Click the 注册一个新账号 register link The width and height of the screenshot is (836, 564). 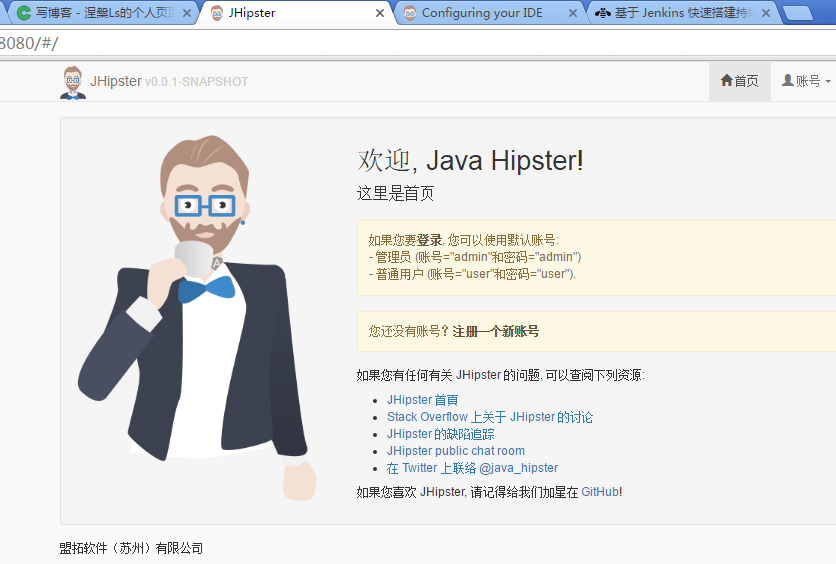[x=495, y=331]
